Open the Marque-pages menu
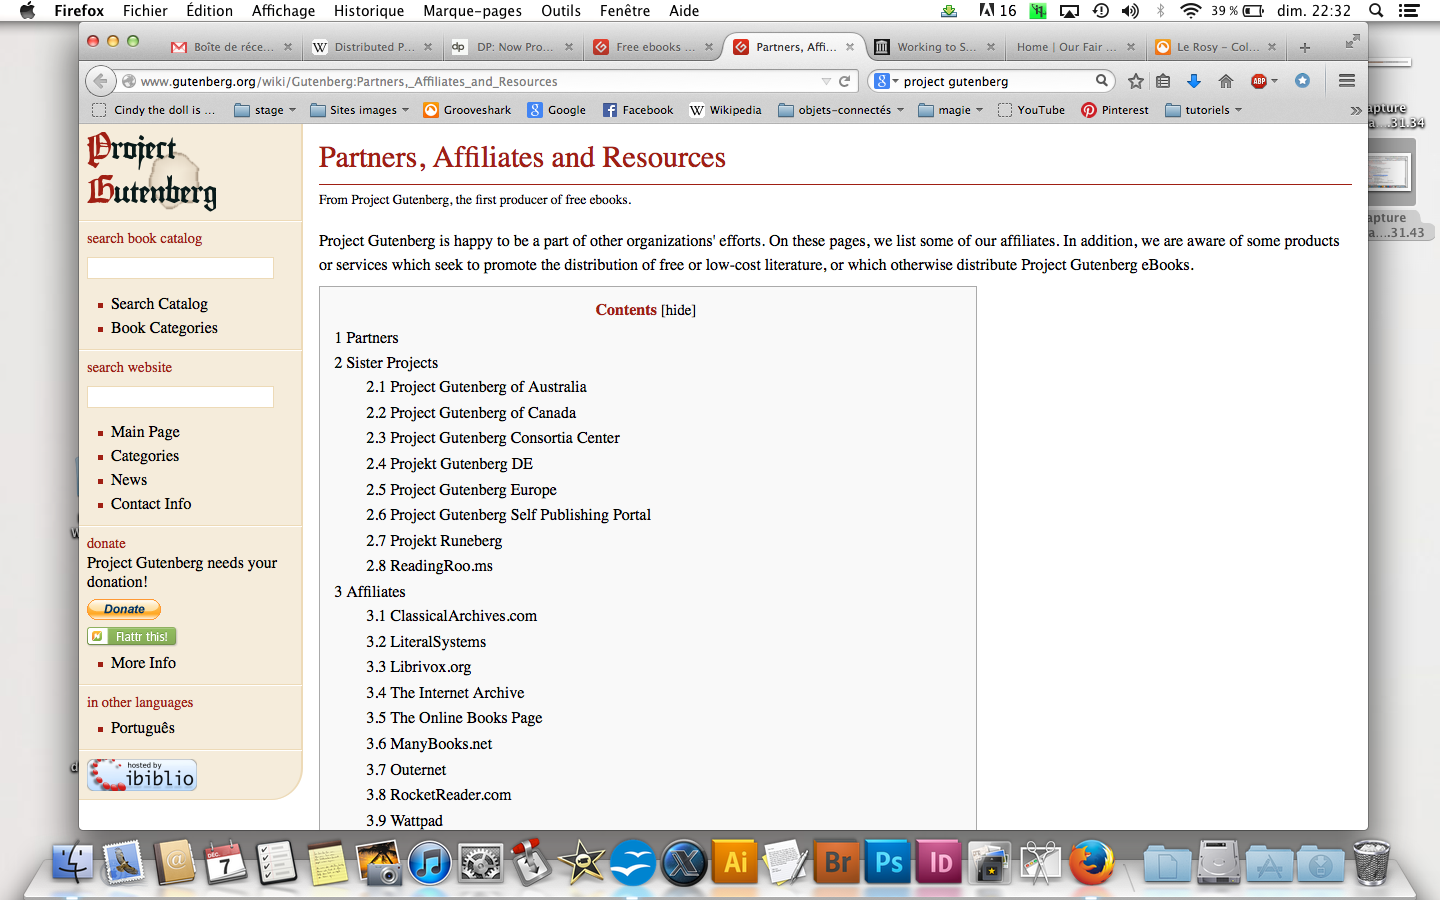1440x900 pixels. pos(472,11)
